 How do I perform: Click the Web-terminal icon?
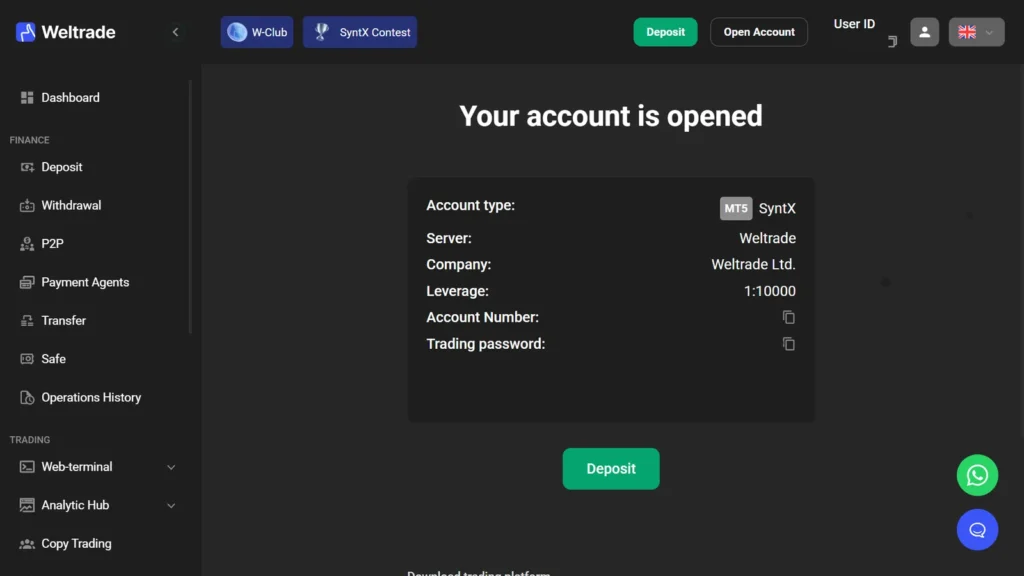(x=27, y=467)
